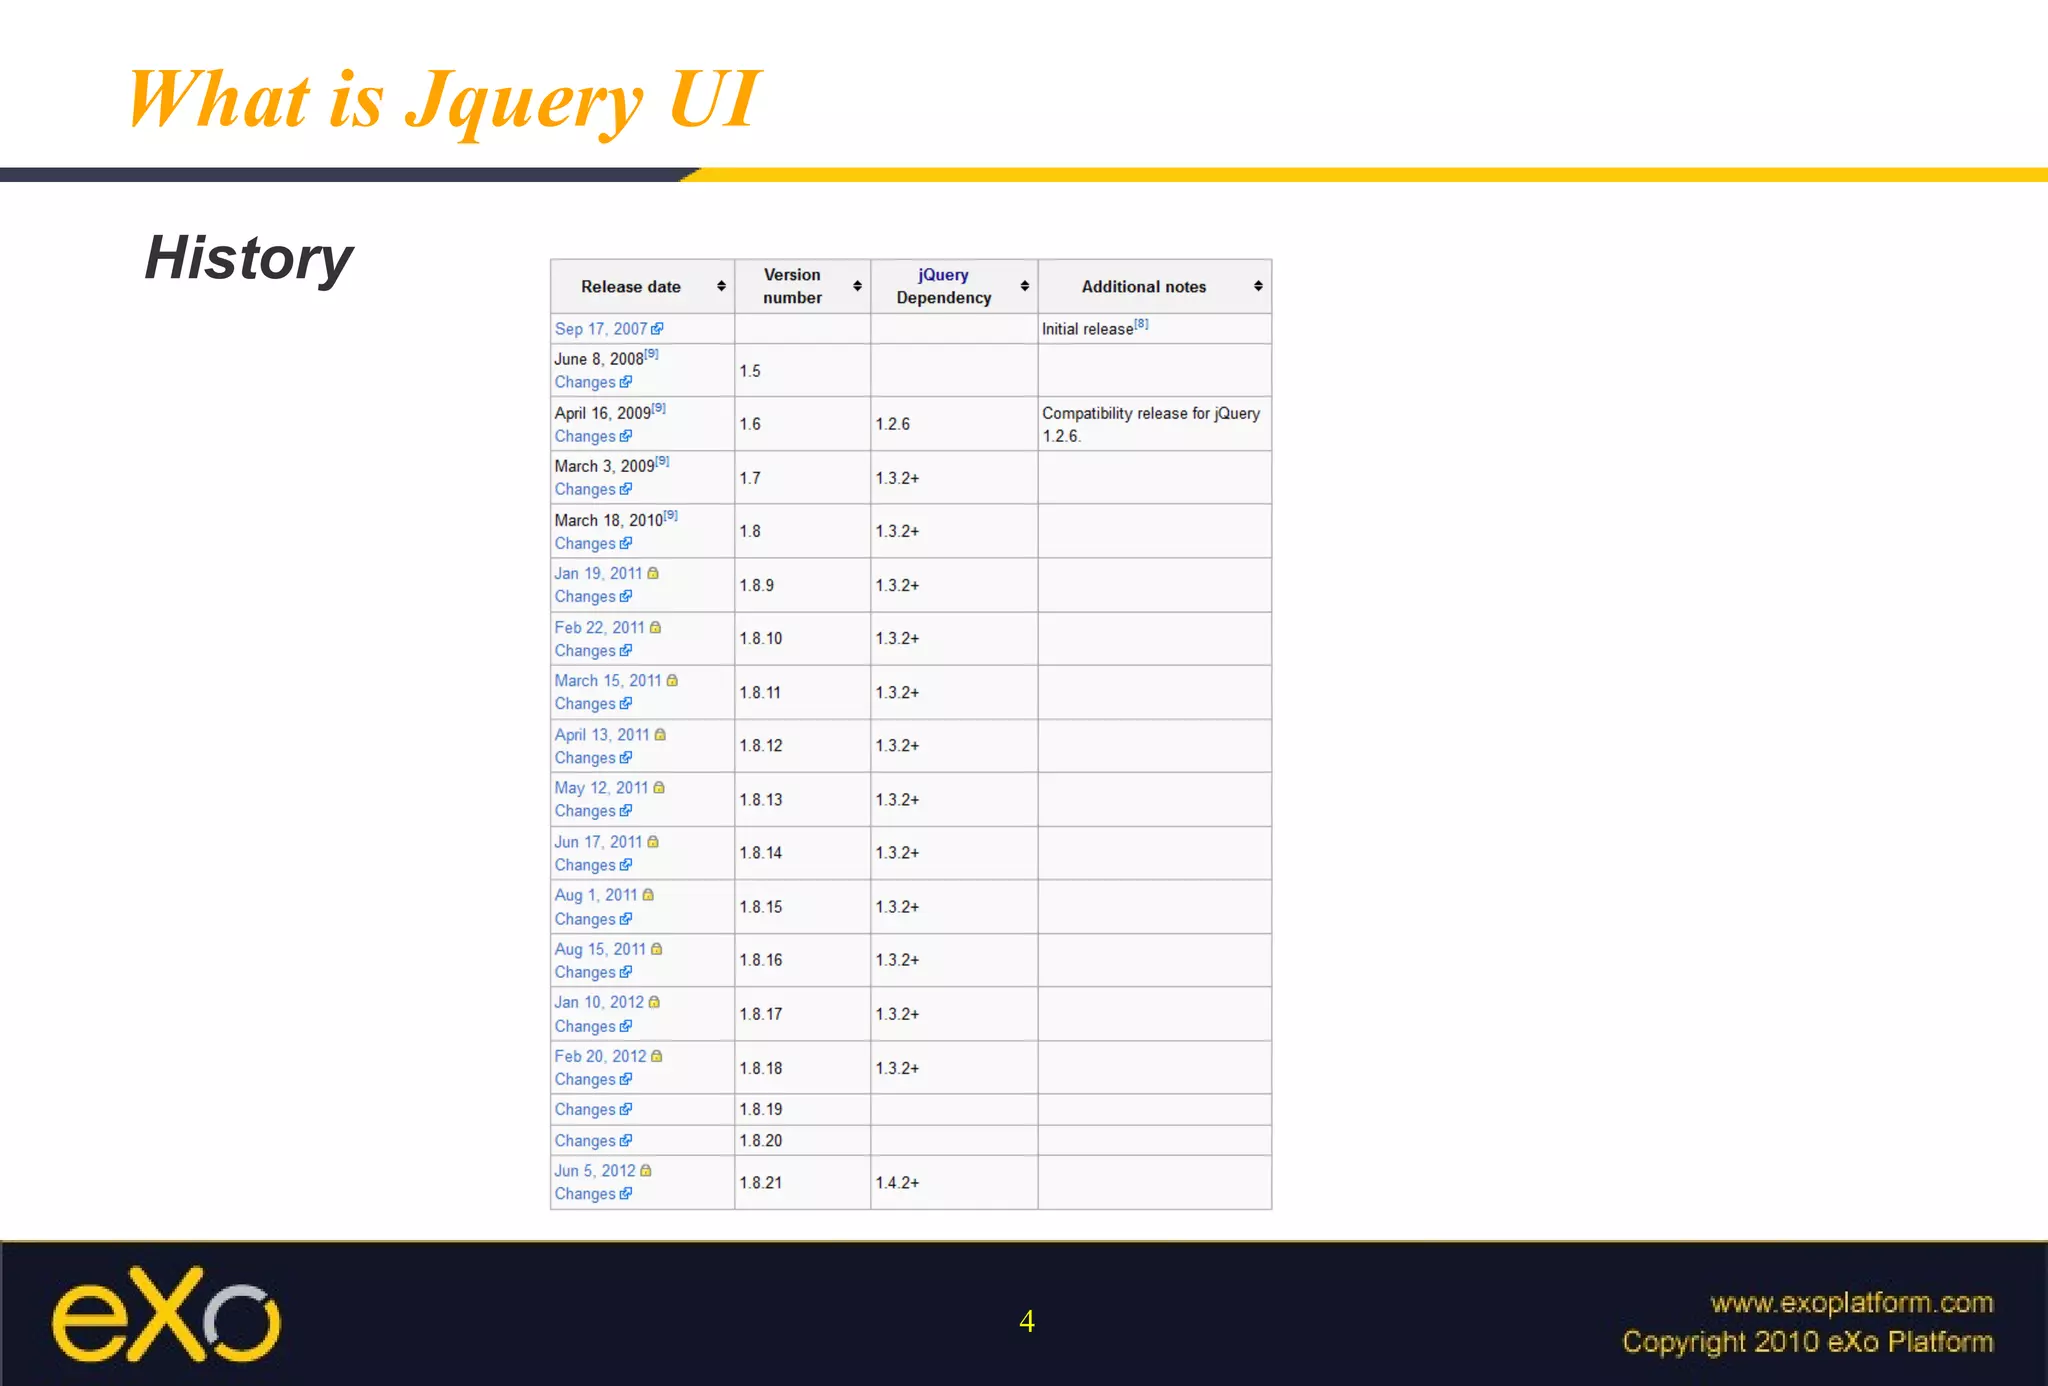Image resolution: width=2048 pixels, height=1386 pixels.
Task: Open the Jun 17, 2011 release link
Action: click(x=598, y=841)
